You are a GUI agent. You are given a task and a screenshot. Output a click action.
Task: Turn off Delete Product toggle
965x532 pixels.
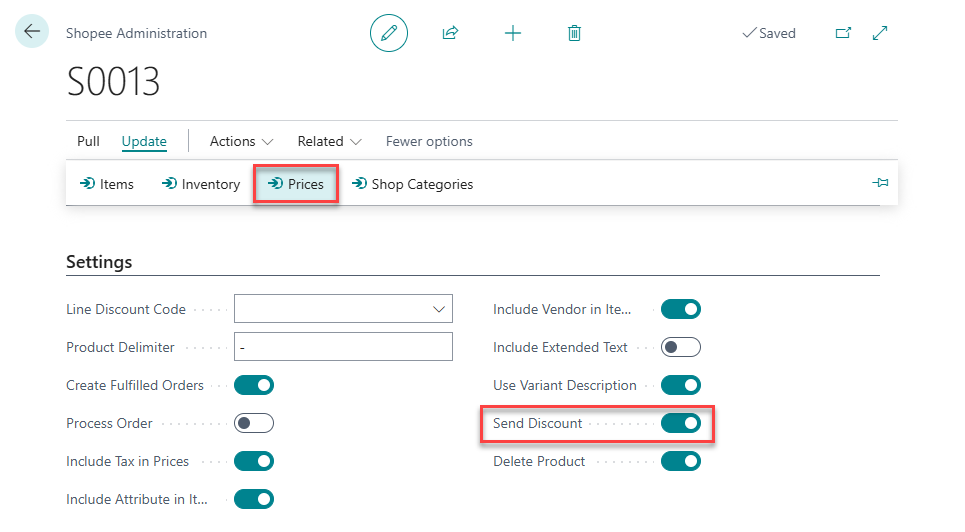click(681, 461)
